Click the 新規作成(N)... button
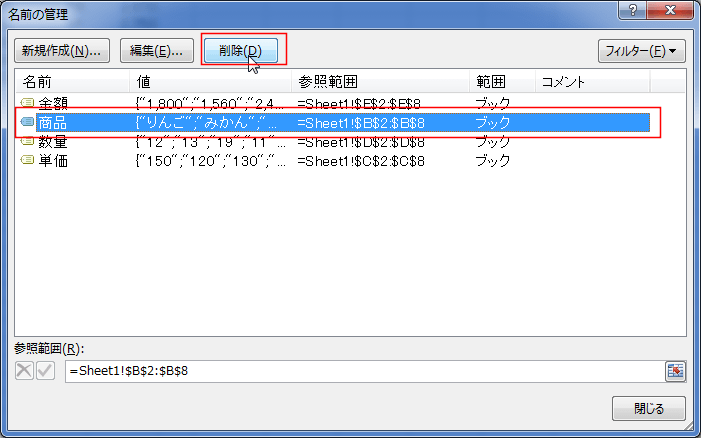Image resolution: width=701 pixels, height=438 pixels. click(62, 51)
